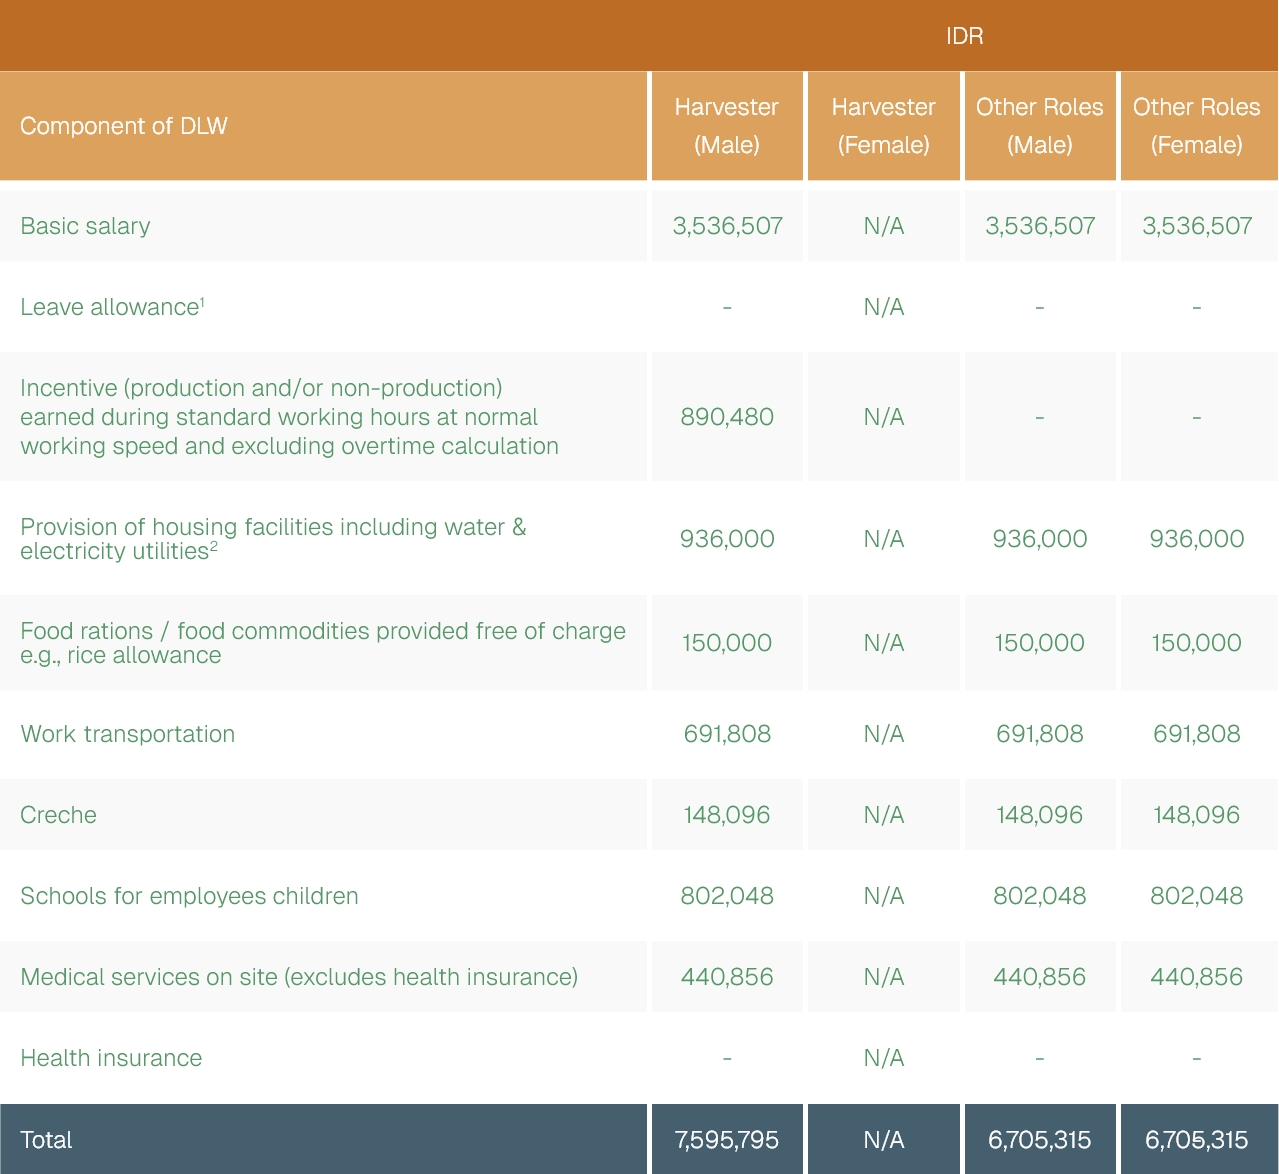Open footnote 1 beside Leave allowance
Viewport: 1279px width, 1174px height.
tap(202, 301)
